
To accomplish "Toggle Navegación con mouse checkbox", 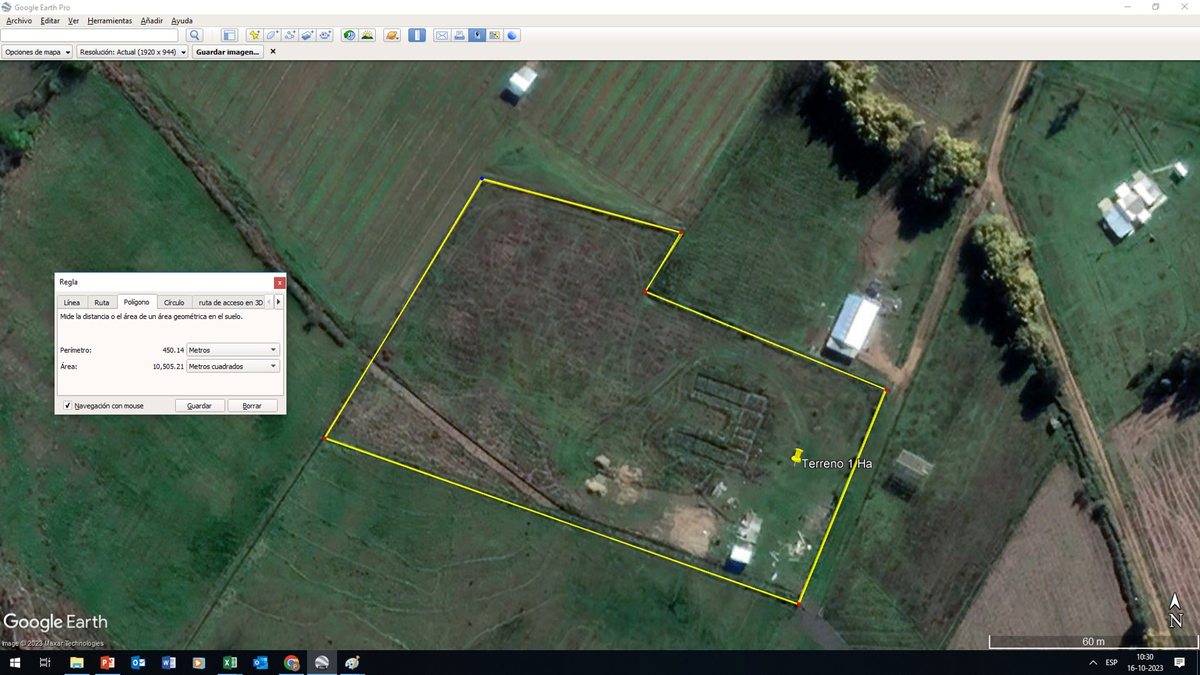I will coord(67,406).
